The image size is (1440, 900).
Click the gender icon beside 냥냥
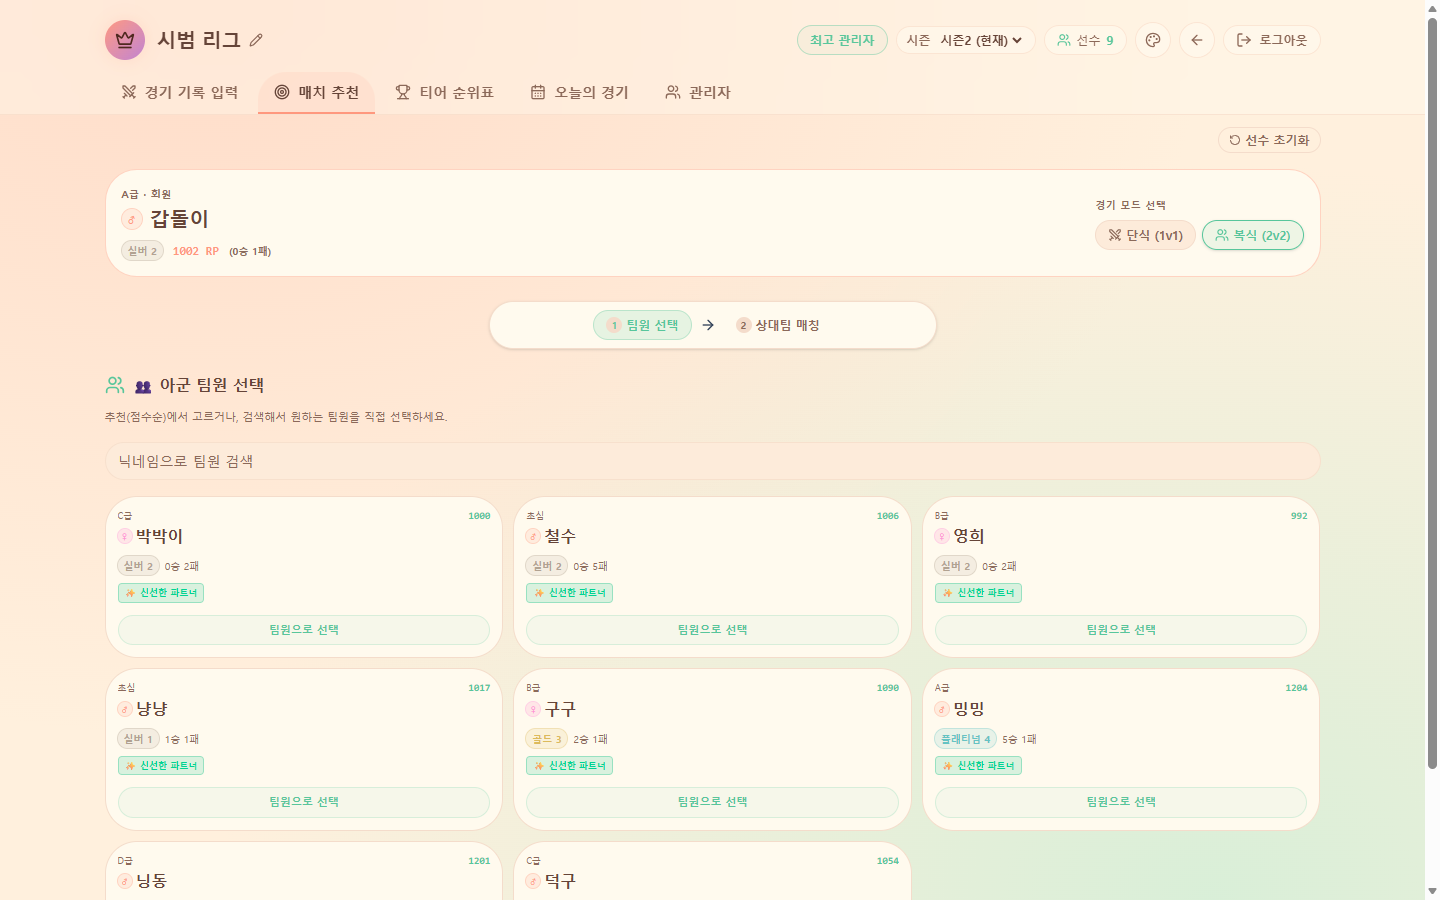(125, 709)
